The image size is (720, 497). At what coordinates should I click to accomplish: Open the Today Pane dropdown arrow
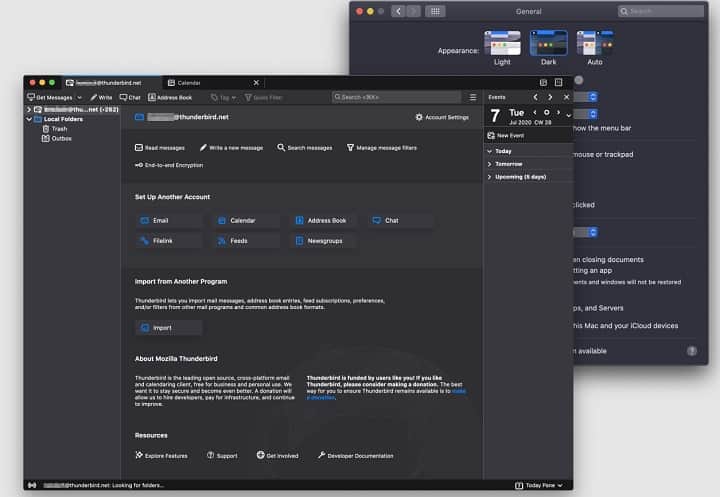tap(560, 485)
